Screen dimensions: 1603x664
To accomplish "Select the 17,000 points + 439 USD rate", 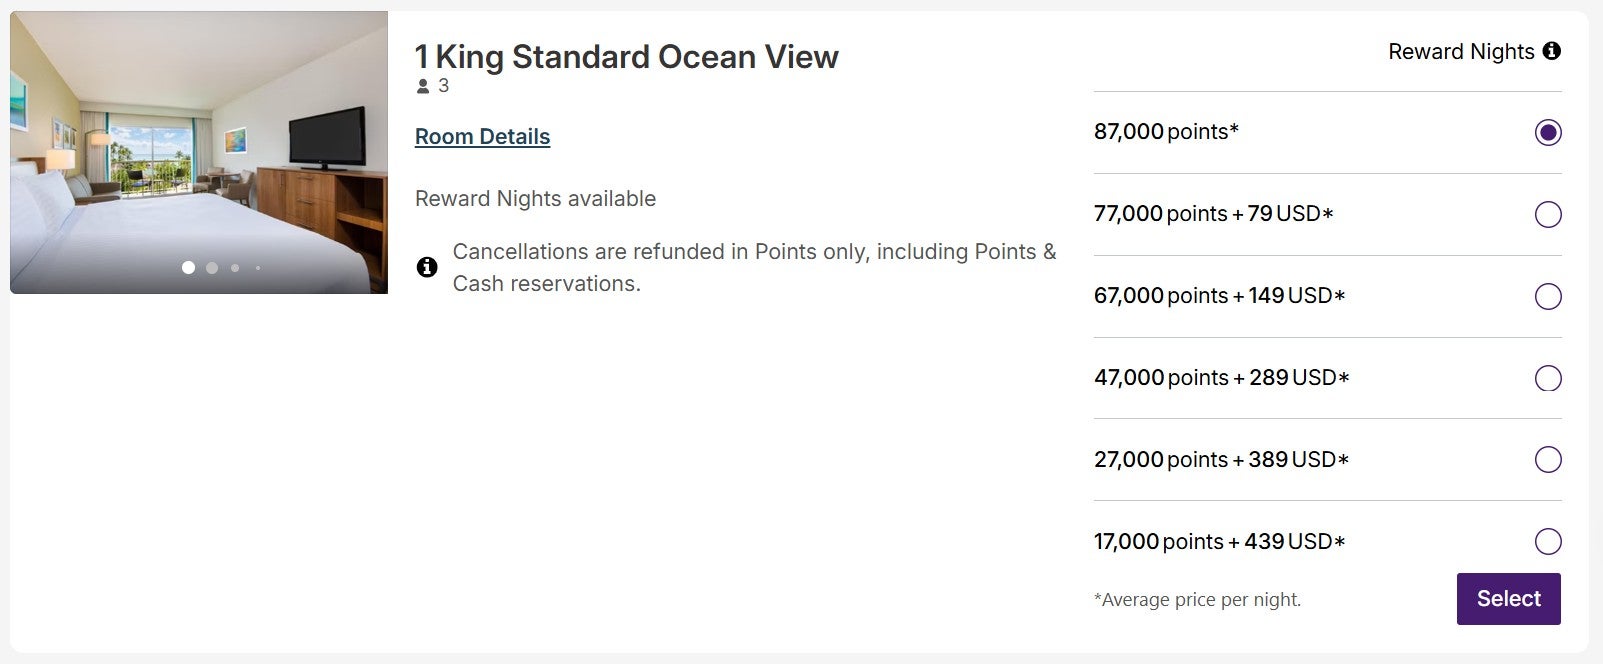I will pos(1548,542).
